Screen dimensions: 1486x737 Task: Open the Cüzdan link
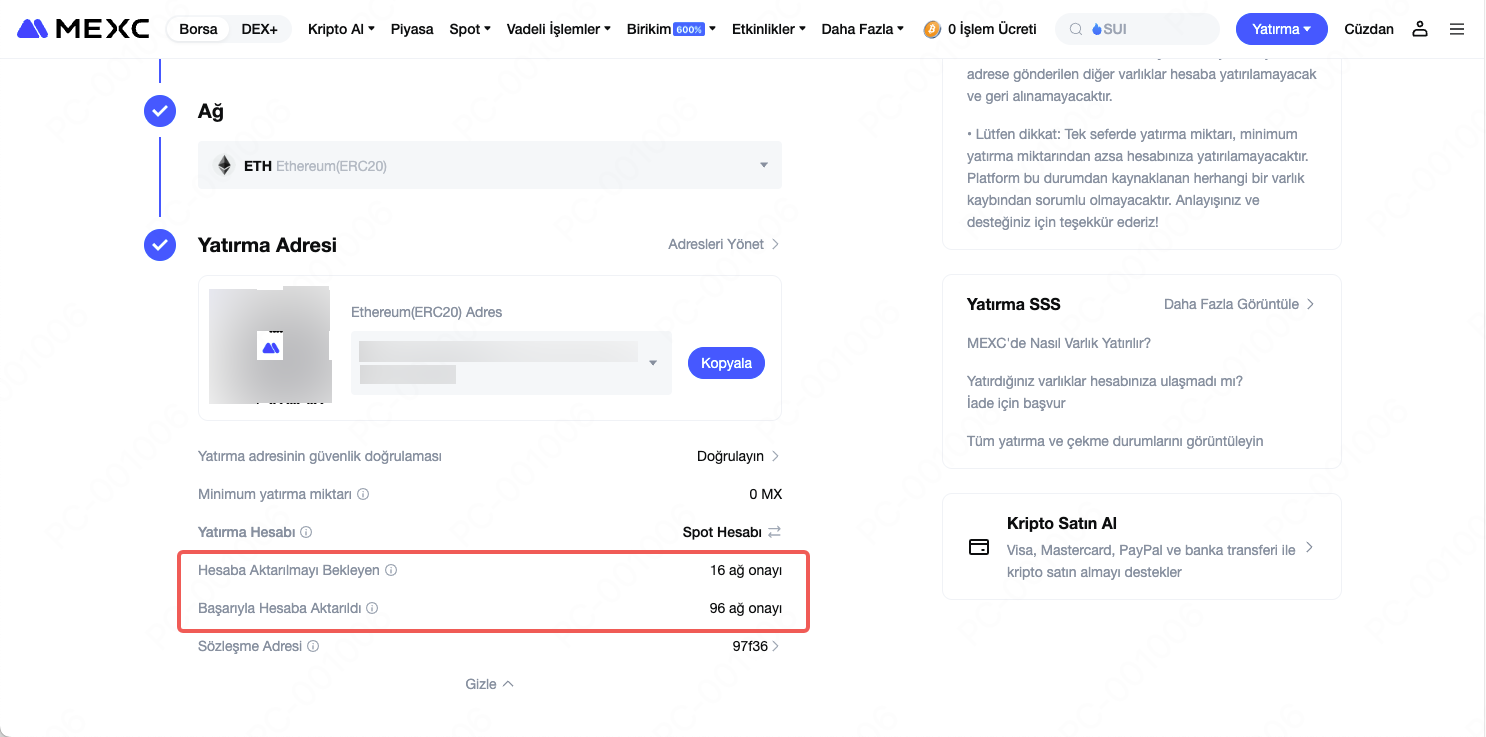(x=1369, y=29)
